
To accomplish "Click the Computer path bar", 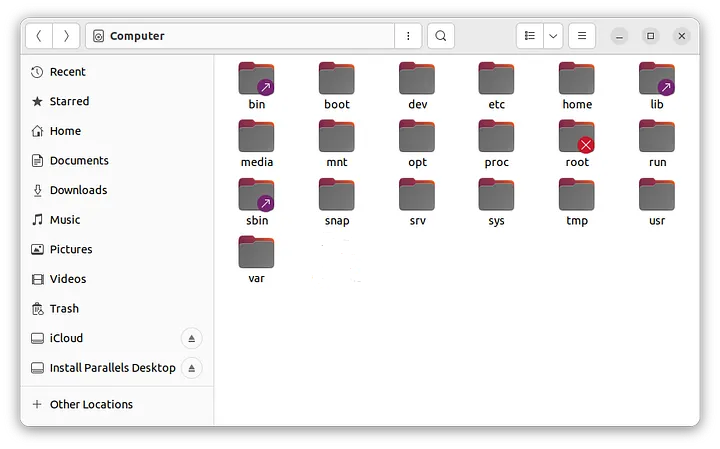I will (240, 36).
